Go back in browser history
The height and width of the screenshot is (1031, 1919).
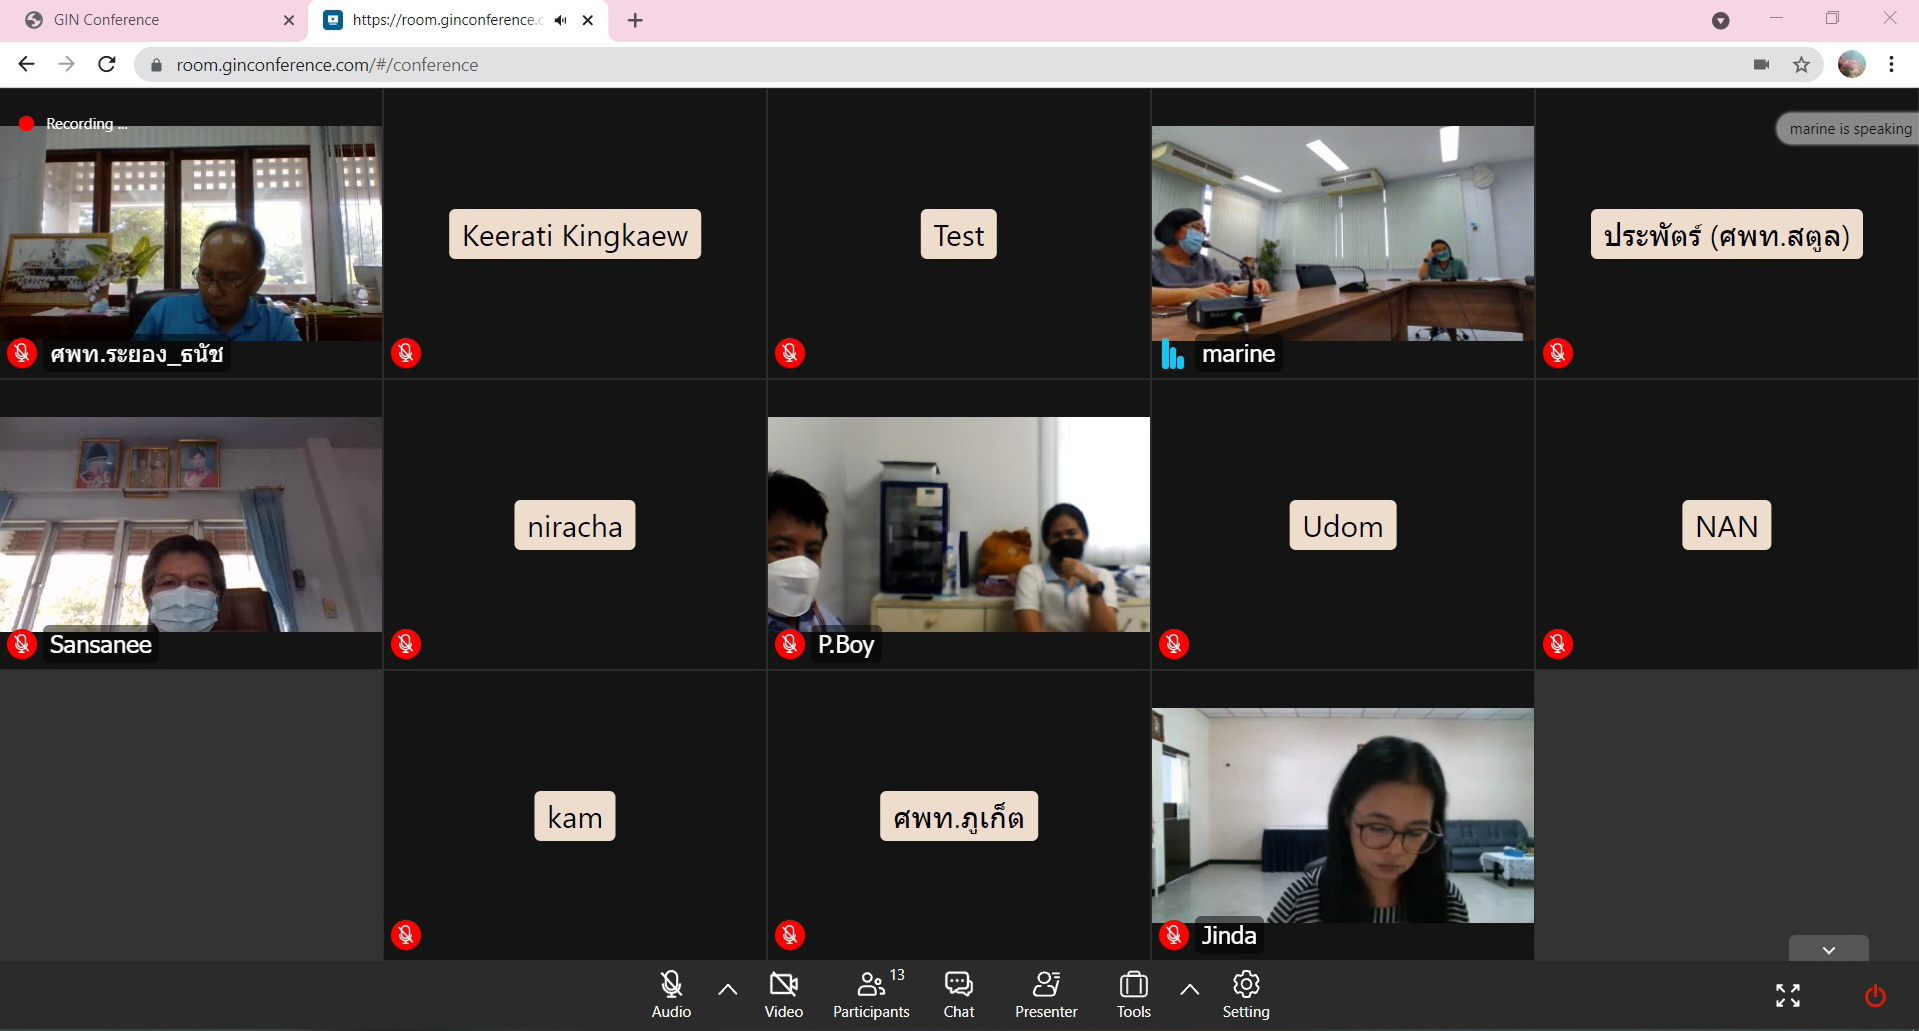click(27, 64)
